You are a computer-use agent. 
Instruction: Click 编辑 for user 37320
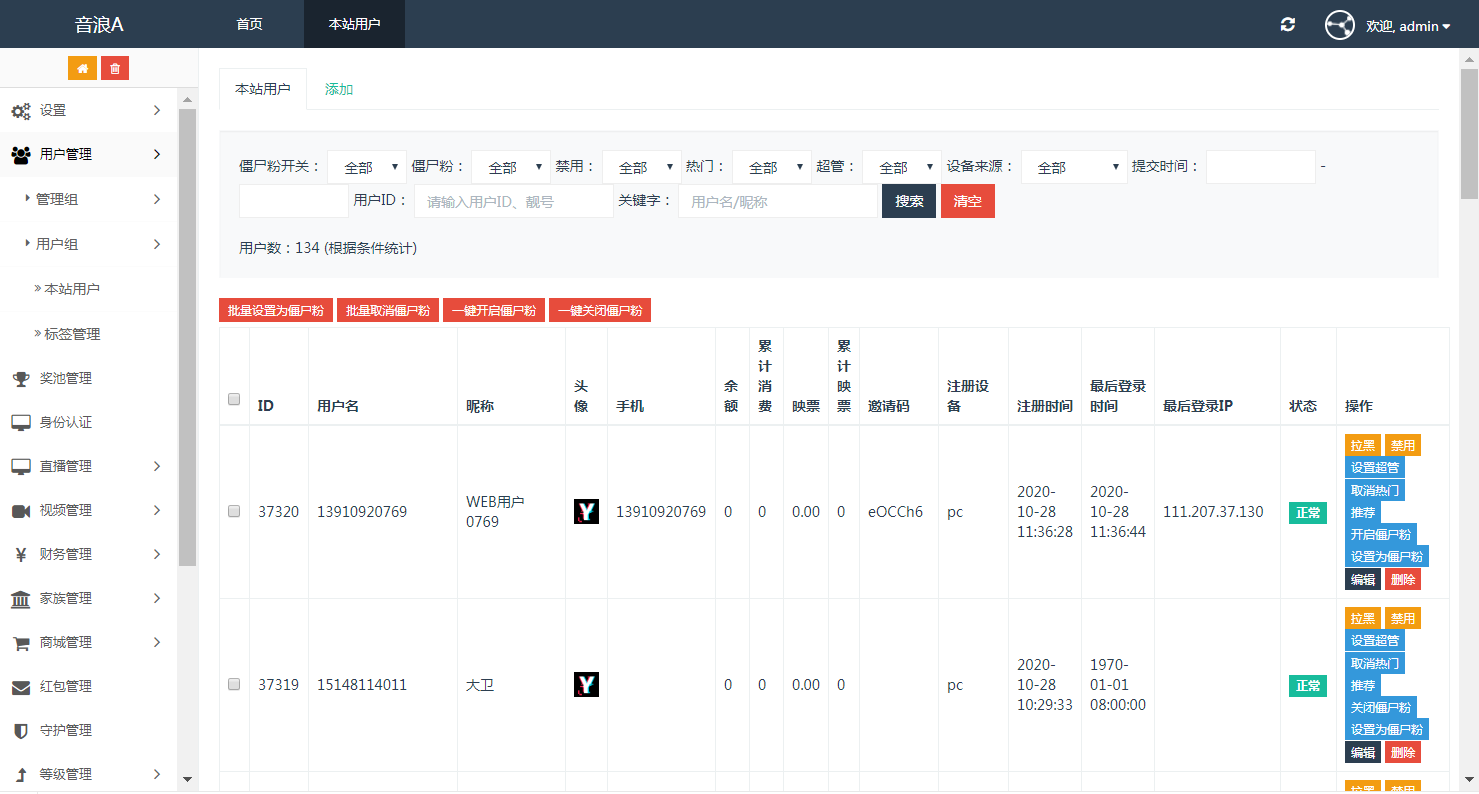(1363, 580)
